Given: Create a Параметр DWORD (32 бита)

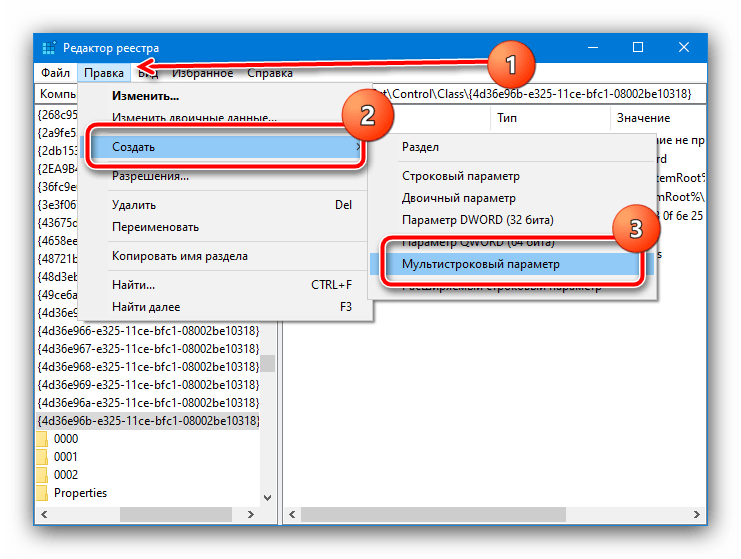Looking at the screenshot, I should [x=512, y=220].
